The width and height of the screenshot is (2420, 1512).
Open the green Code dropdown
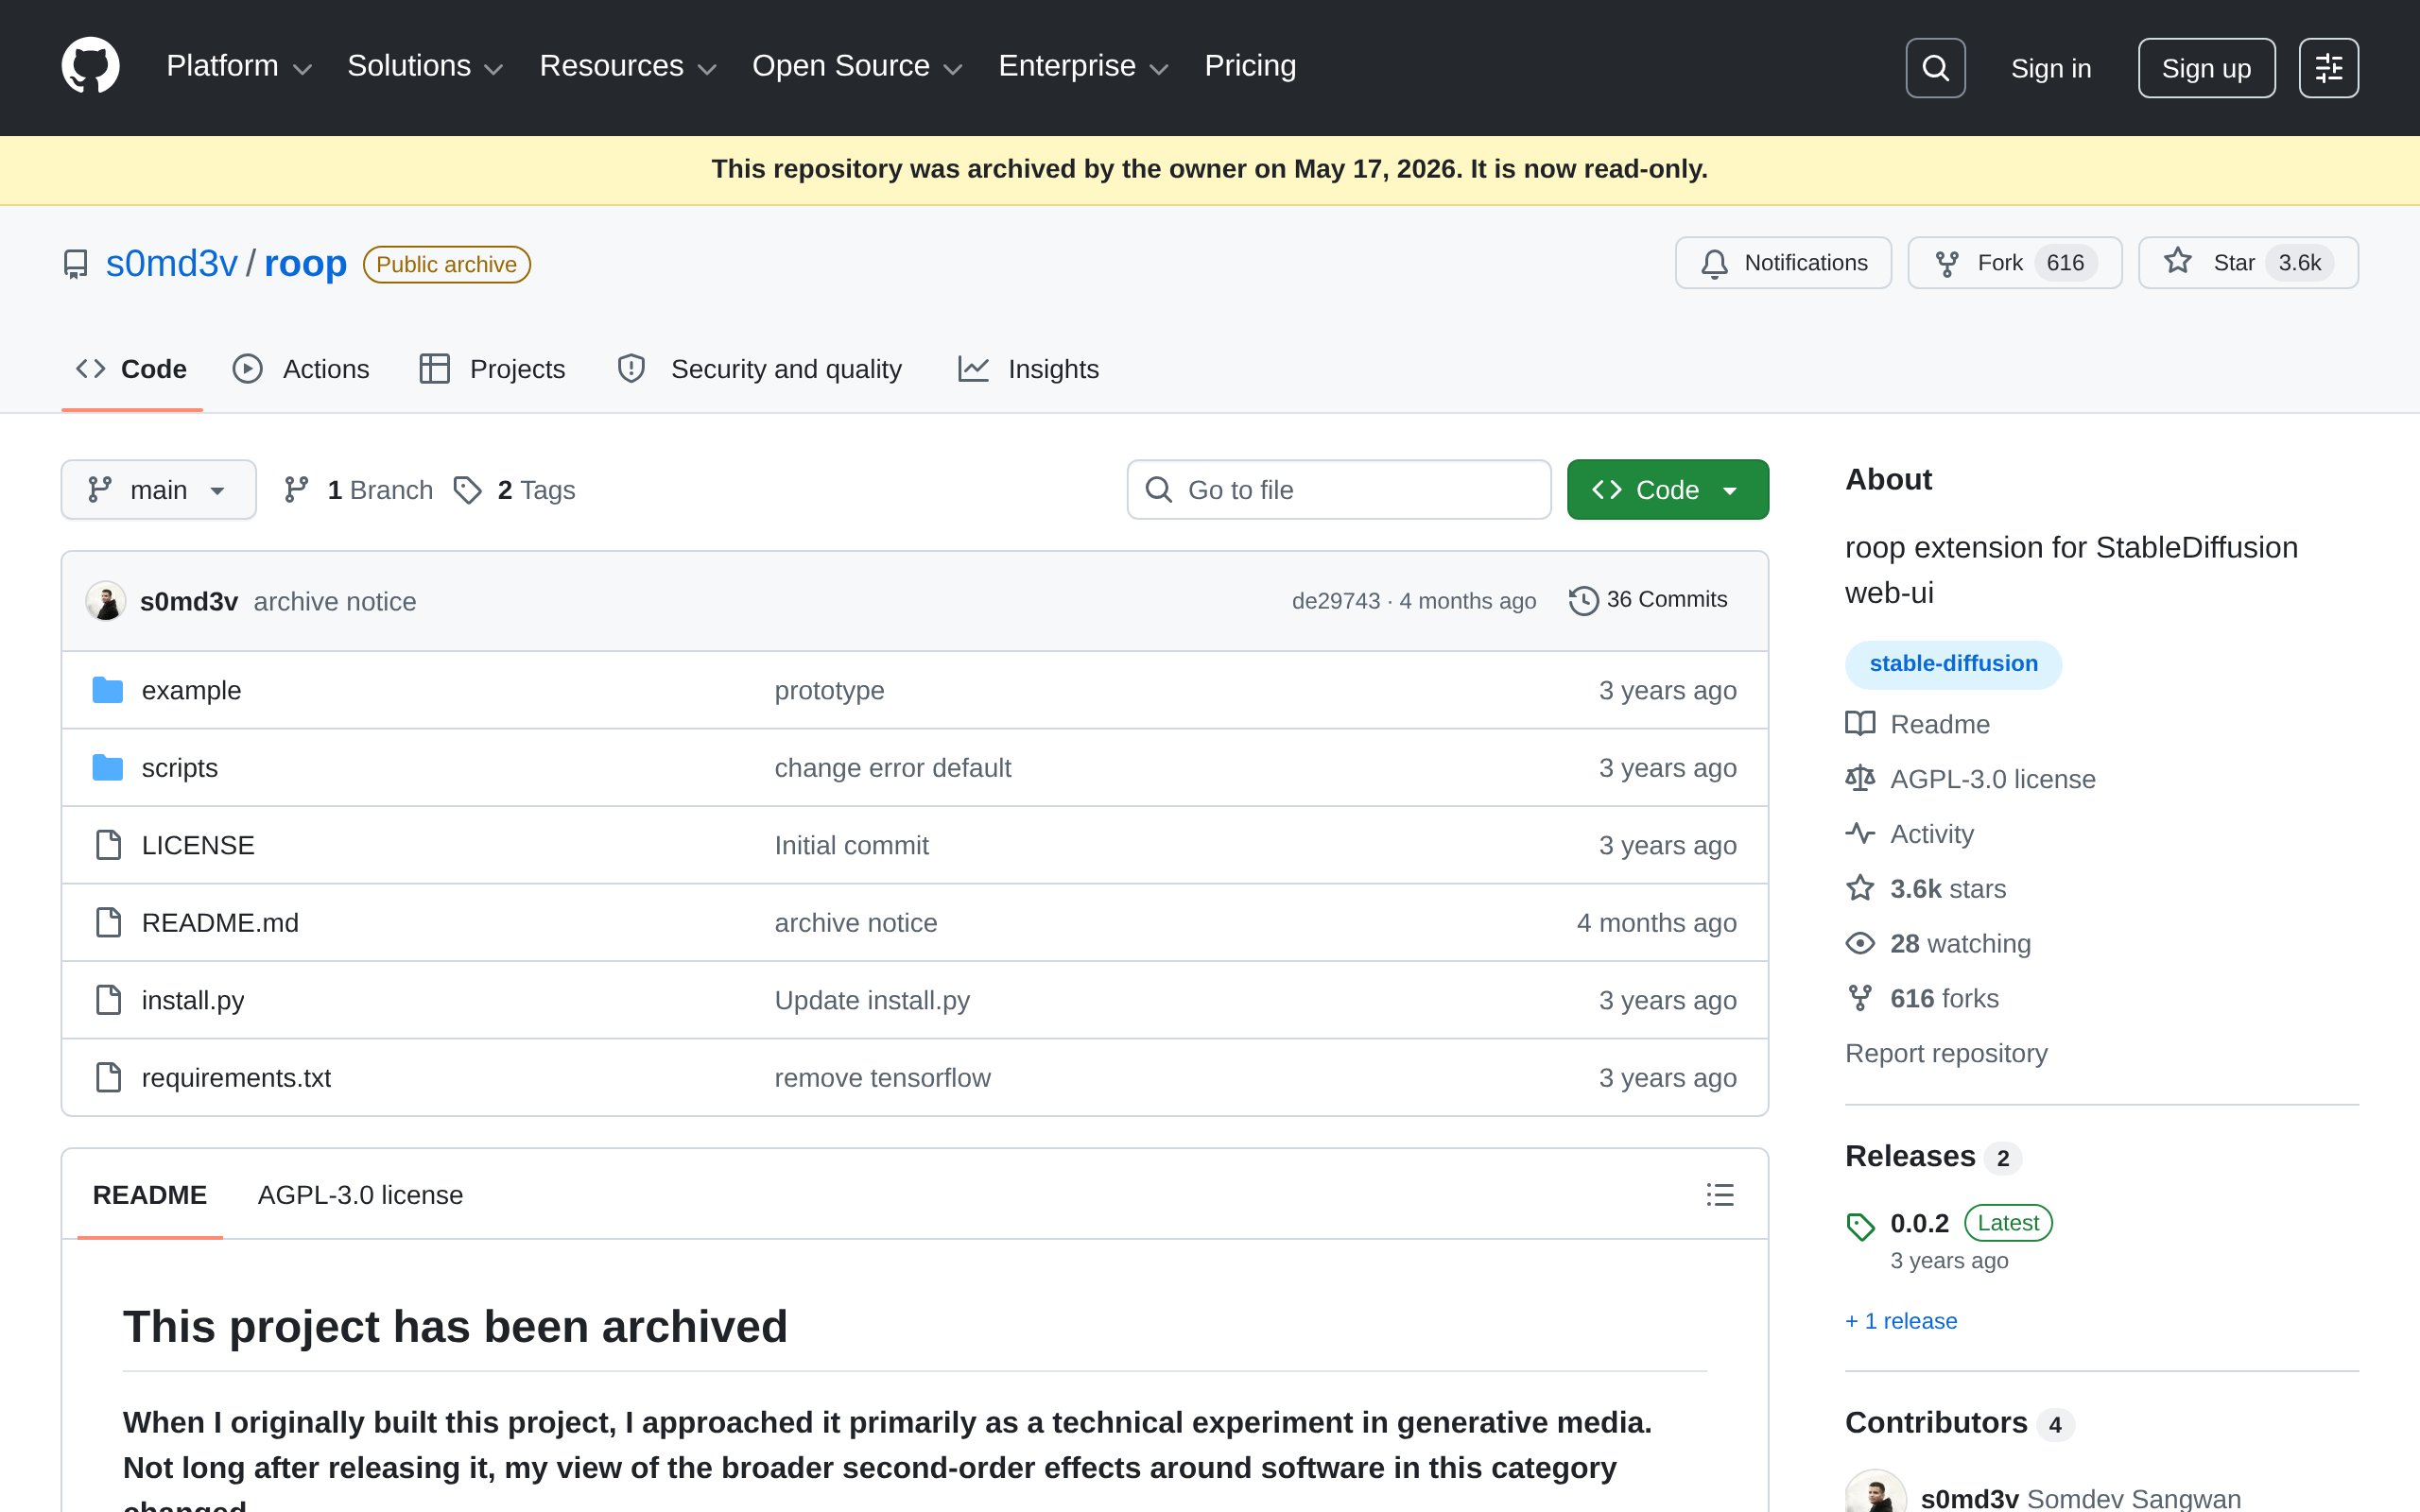pyautogui.click(x=1667, y=489)
